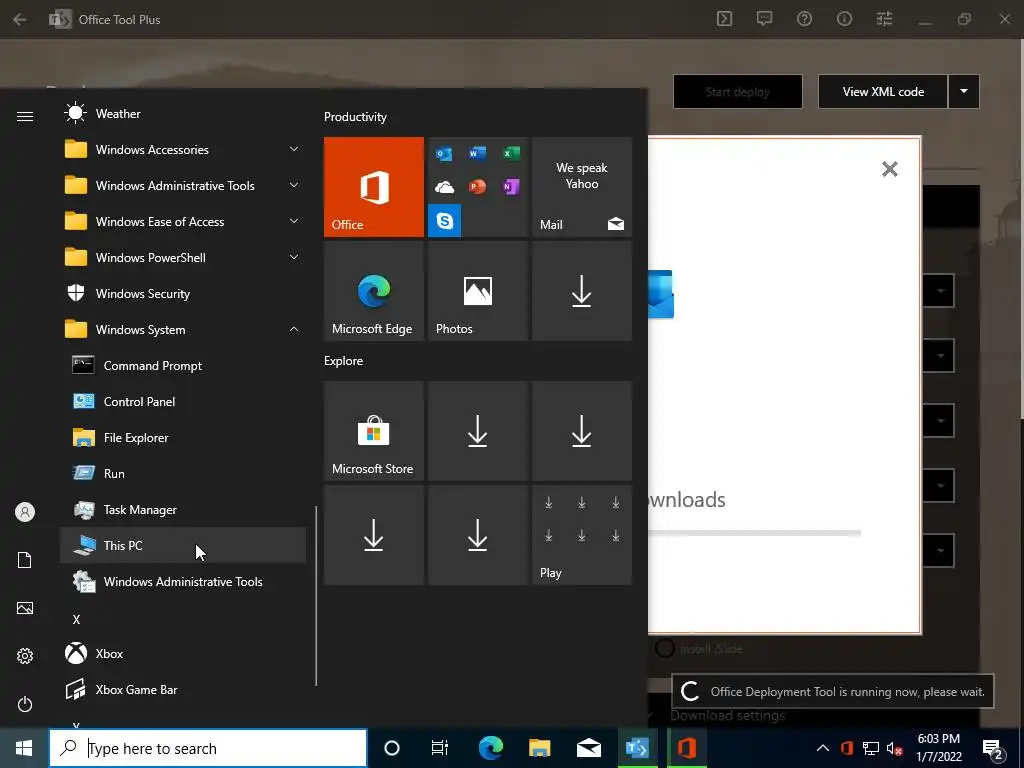Open Settings gear in Start menu sidebar

point(25,656)
